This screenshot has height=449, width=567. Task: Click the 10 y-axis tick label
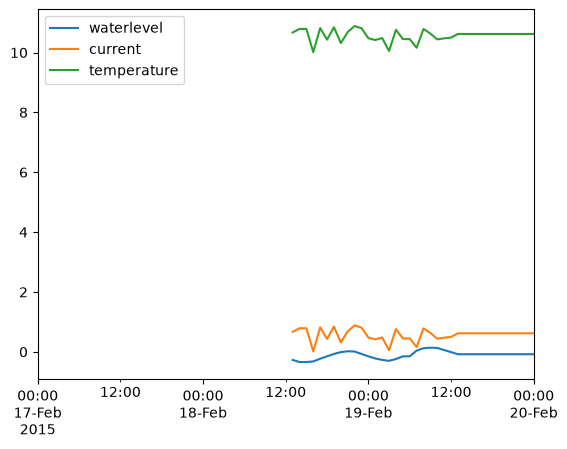[x=19, y=53]
